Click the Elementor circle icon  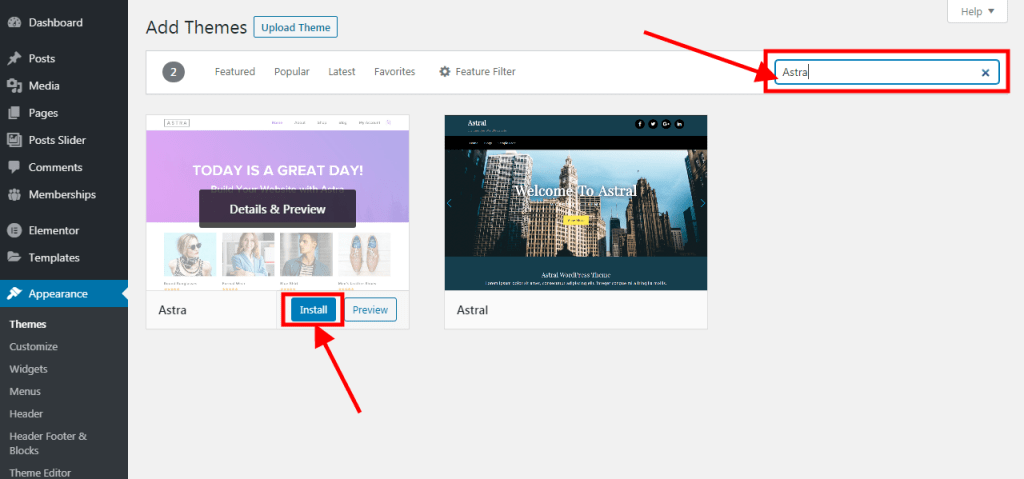(x=14, y=230)
